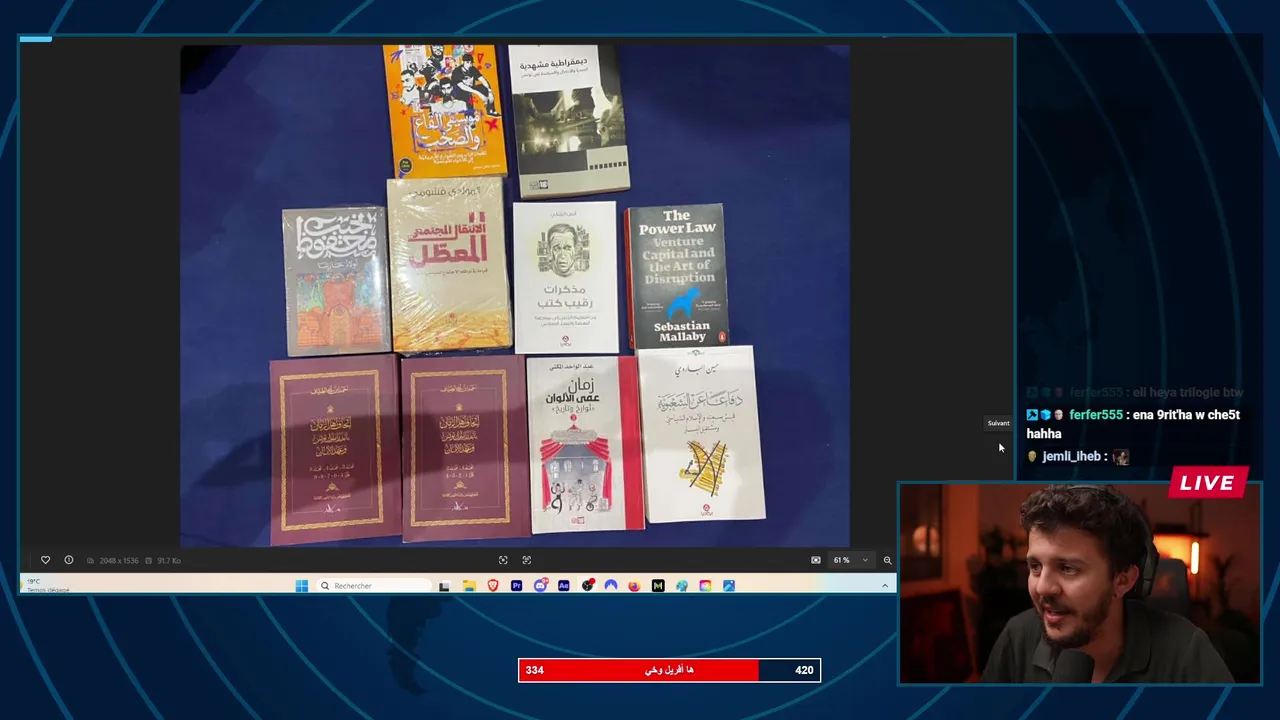
Task: Open Task View in the taskbar
Action: pyautogui.click(x=444, y=586)
